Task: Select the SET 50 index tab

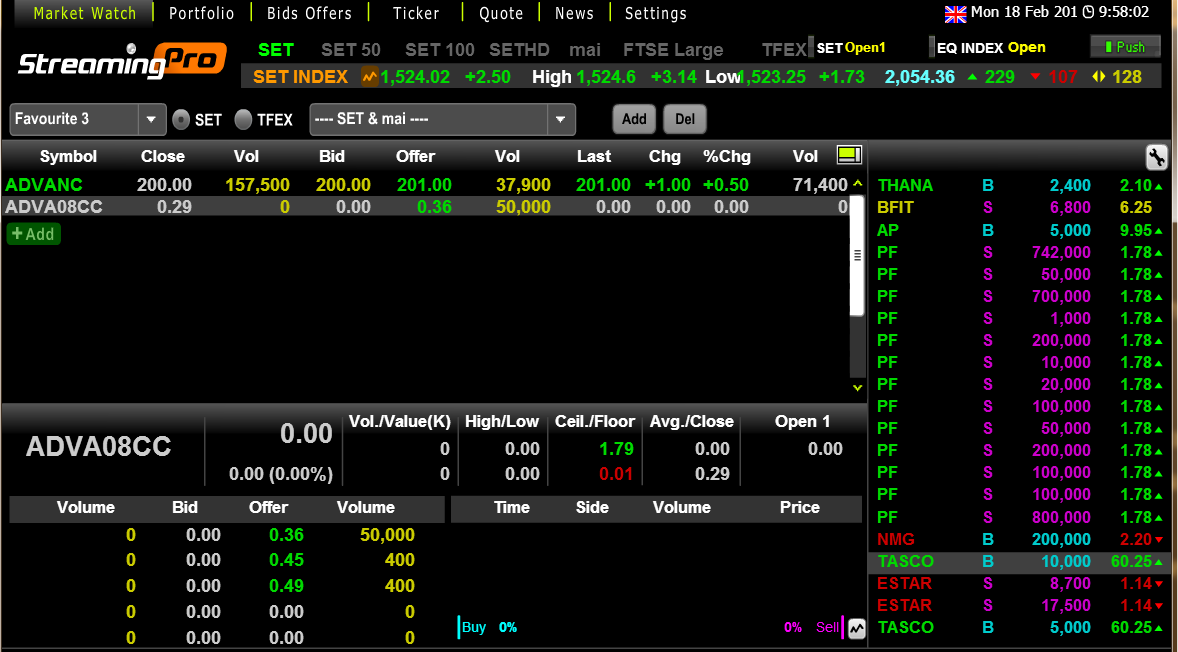Action: point(351,50)
